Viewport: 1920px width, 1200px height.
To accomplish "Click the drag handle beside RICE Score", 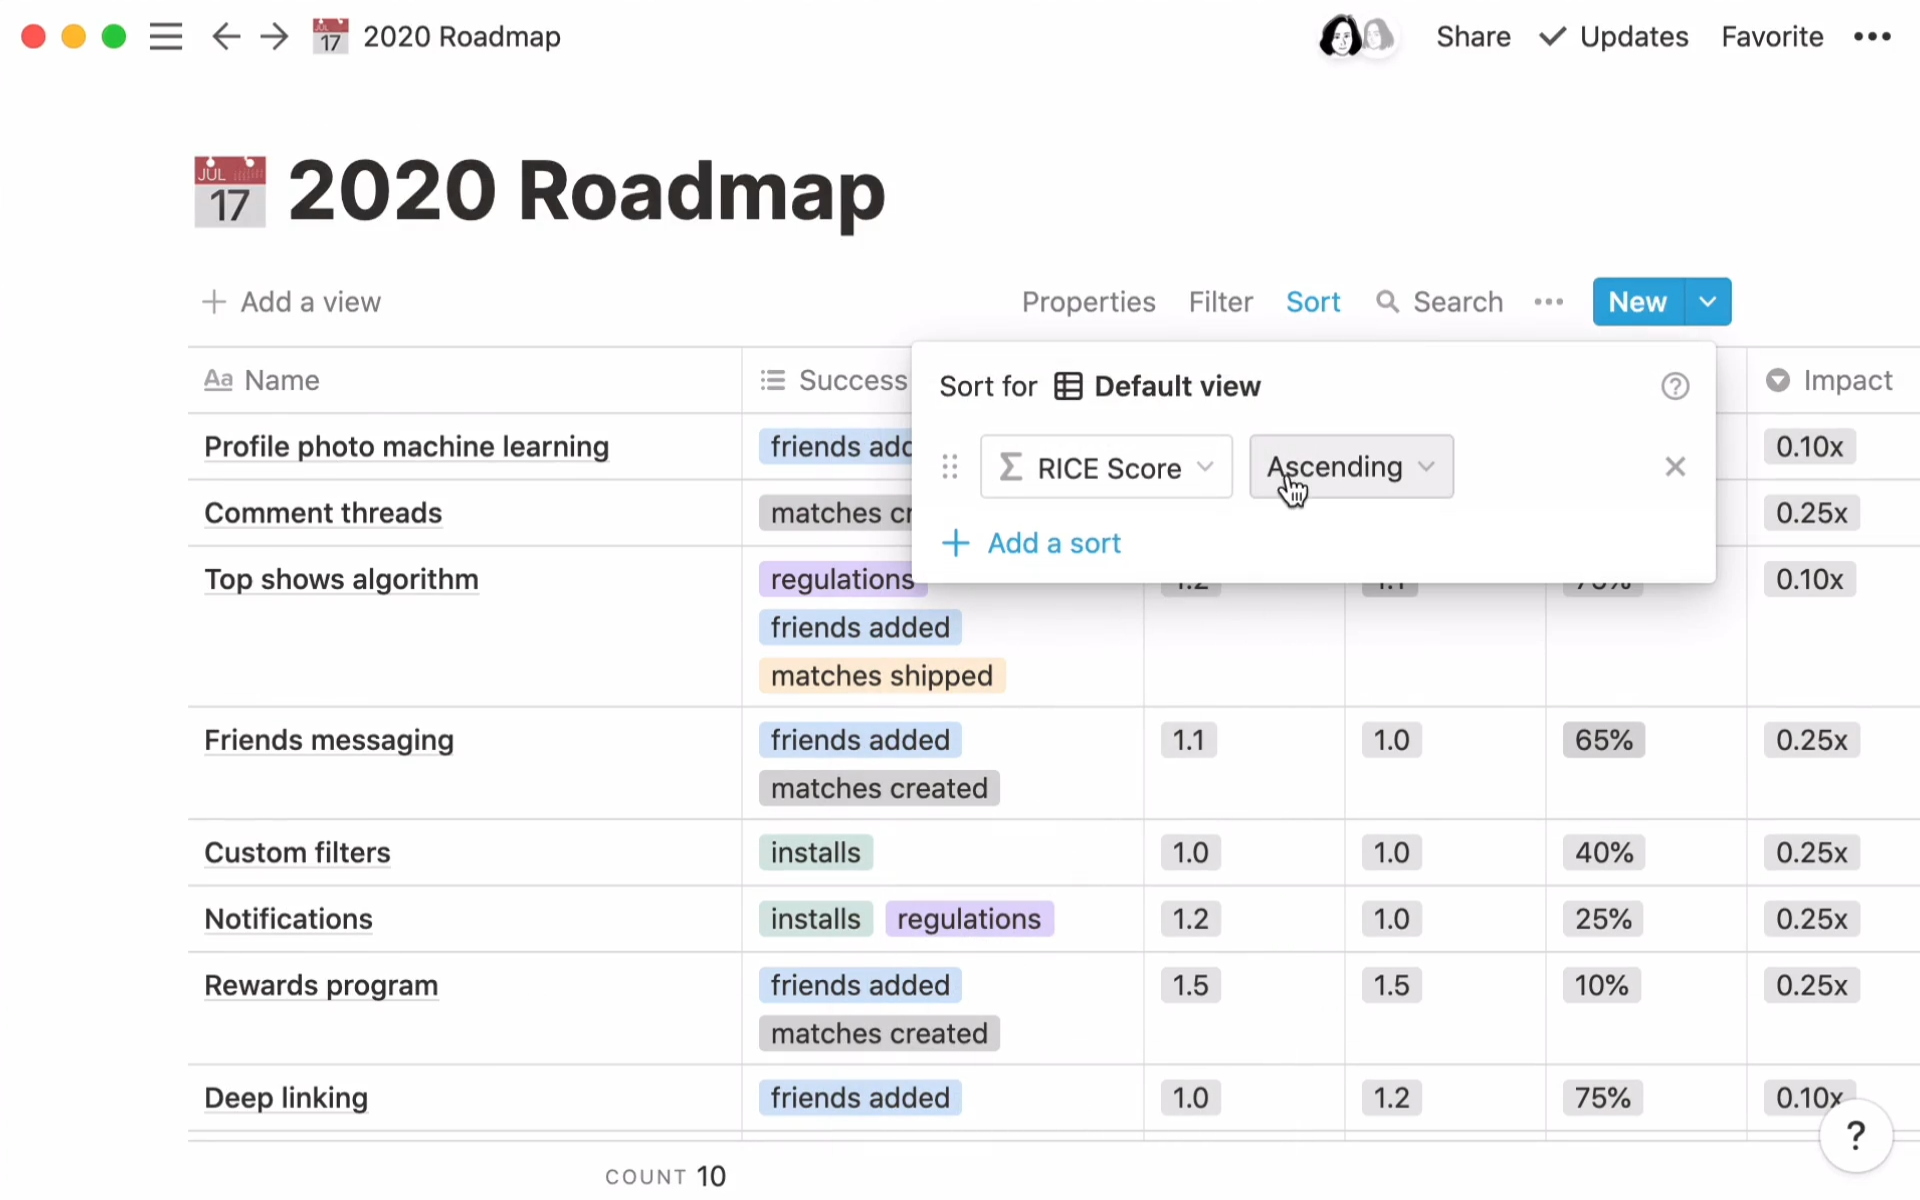I will [950, 467].
